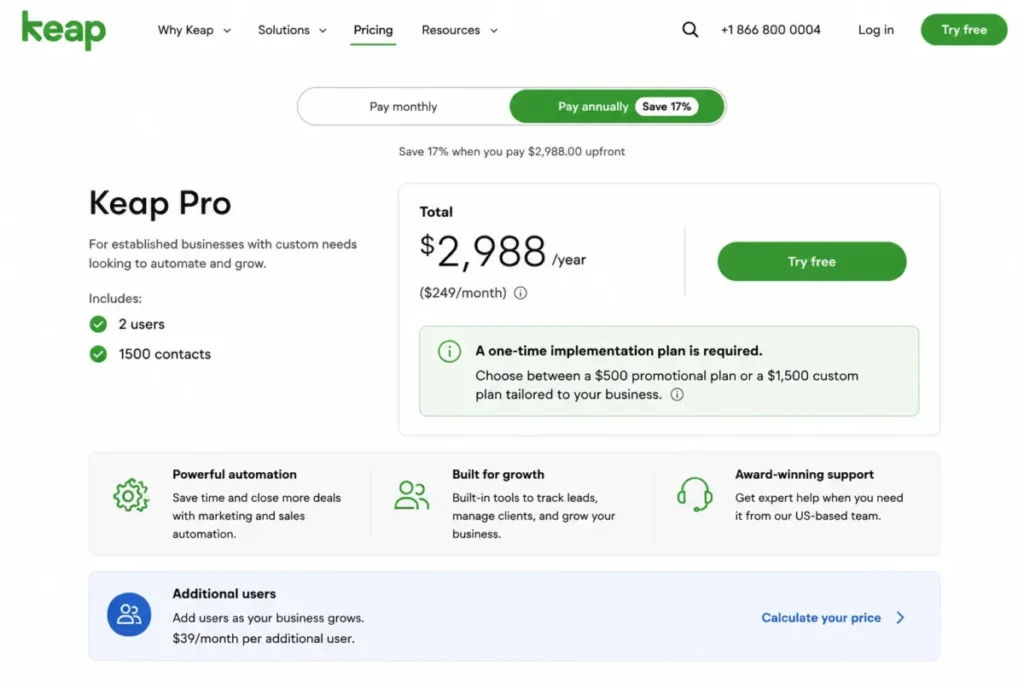
Task: Click the Powerful automation gear icon
Action: coord(131,496)
